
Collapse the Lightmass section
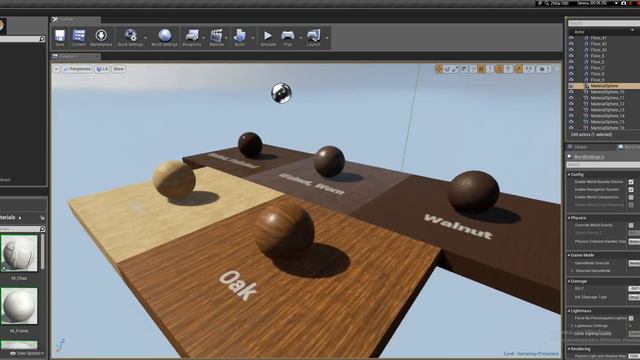[569, 311]
